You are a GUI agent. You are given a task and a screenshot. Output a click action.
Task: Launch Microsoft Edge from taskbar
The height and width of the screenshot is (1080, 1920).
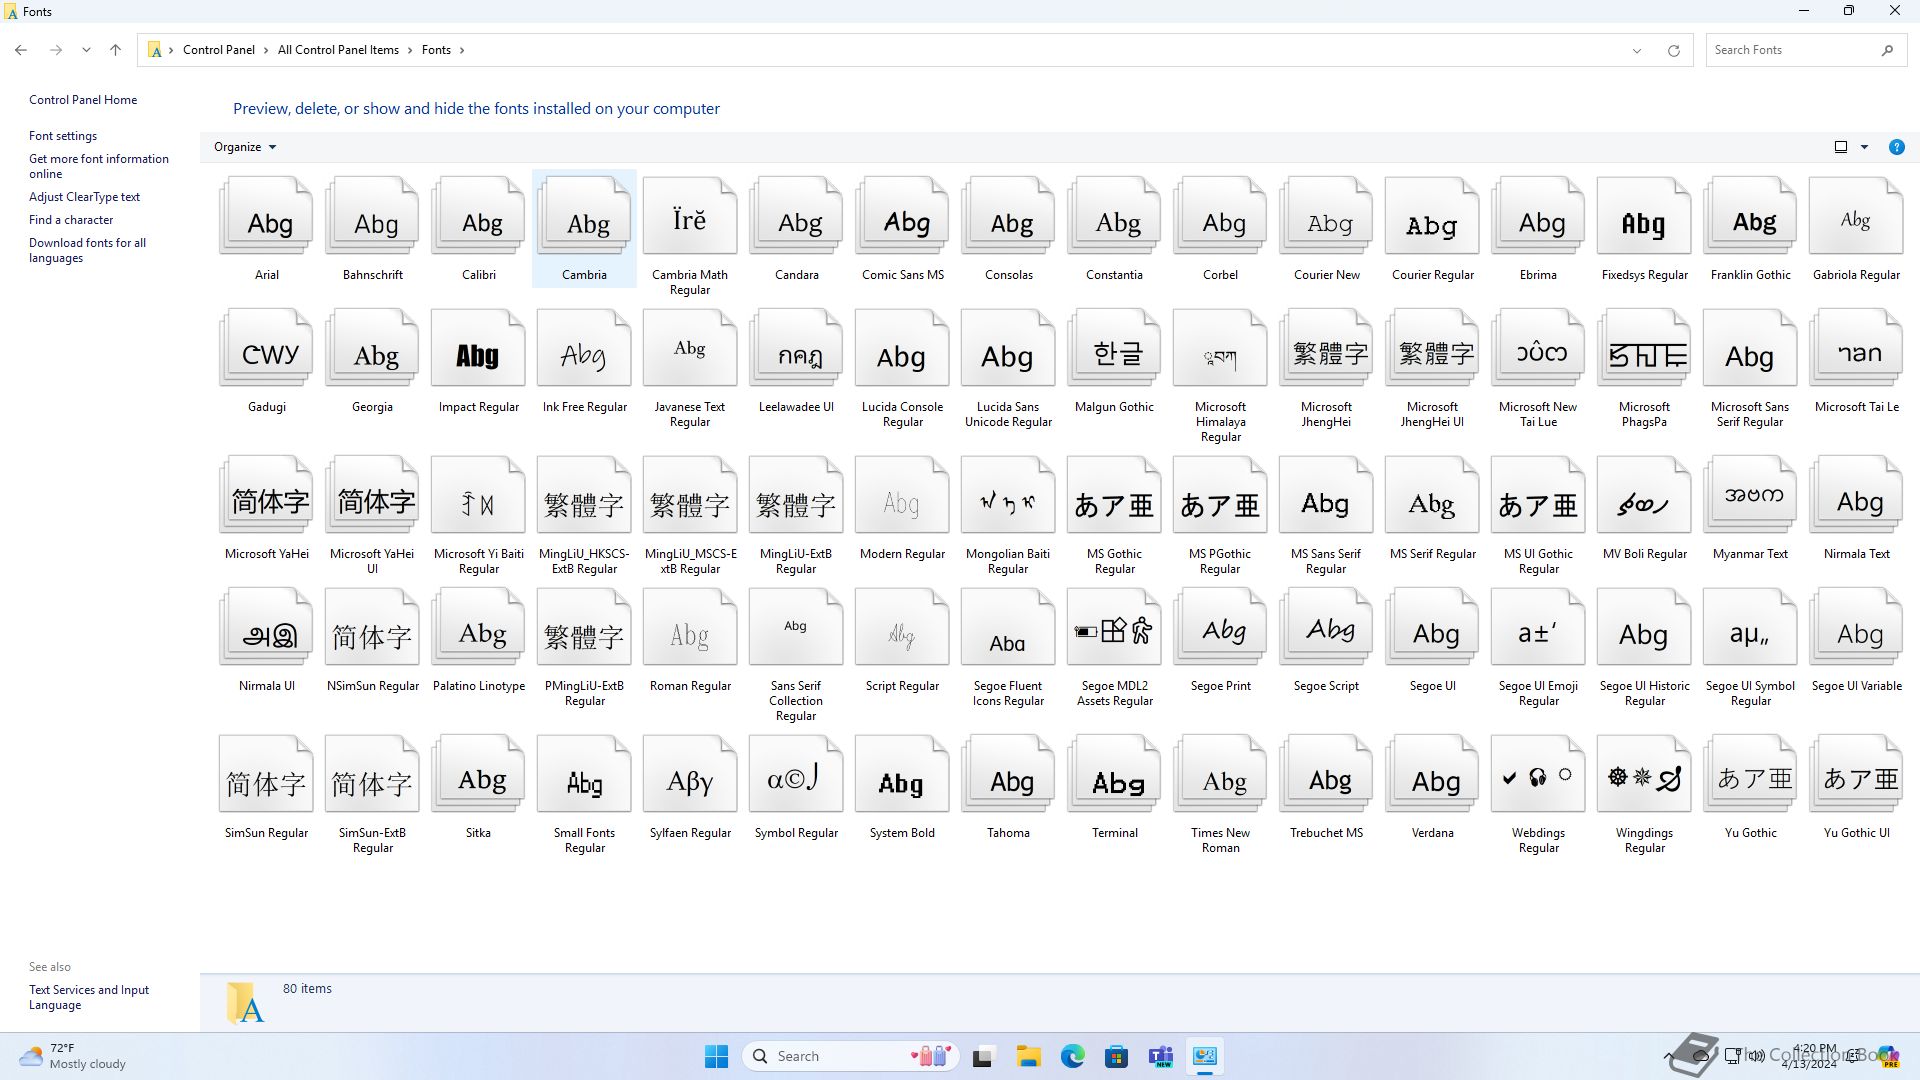[x=1072, y=1056]
